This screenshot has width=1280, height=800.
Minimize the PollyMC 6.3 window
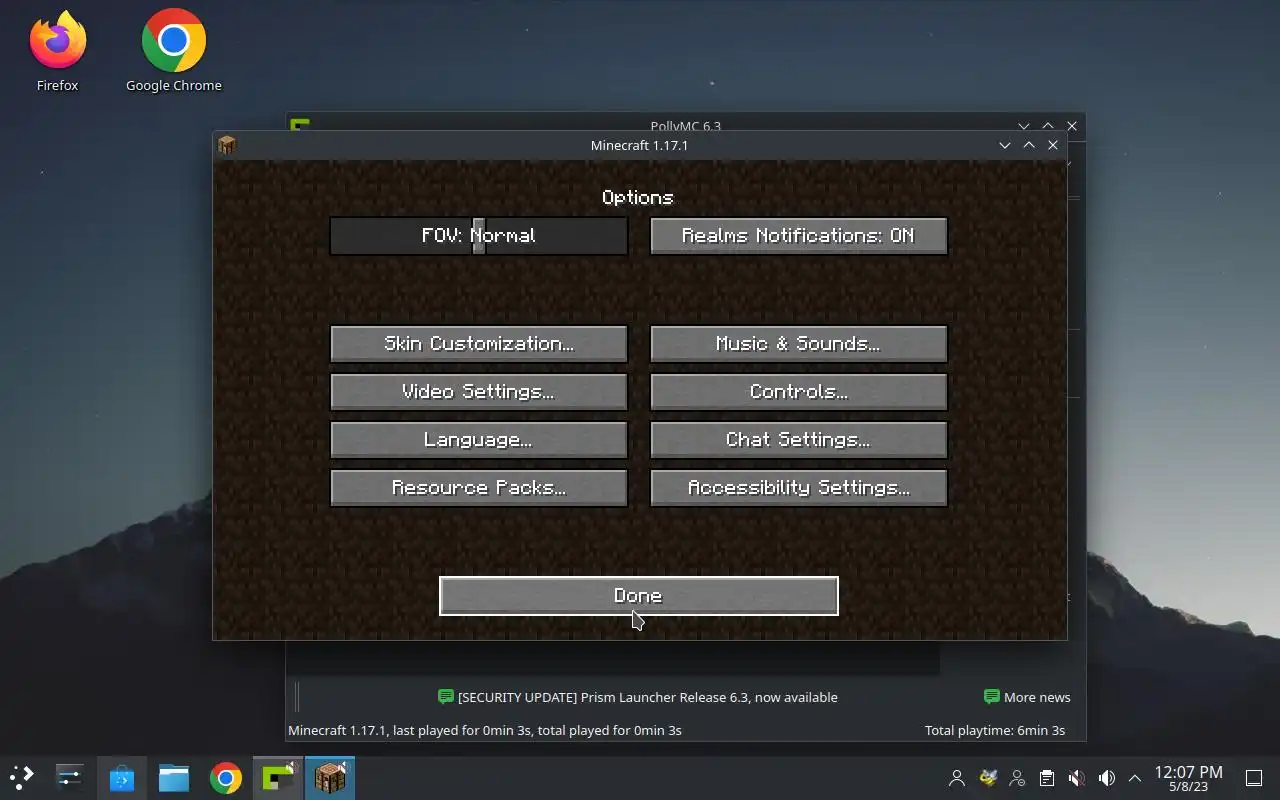click(1024, 126)
